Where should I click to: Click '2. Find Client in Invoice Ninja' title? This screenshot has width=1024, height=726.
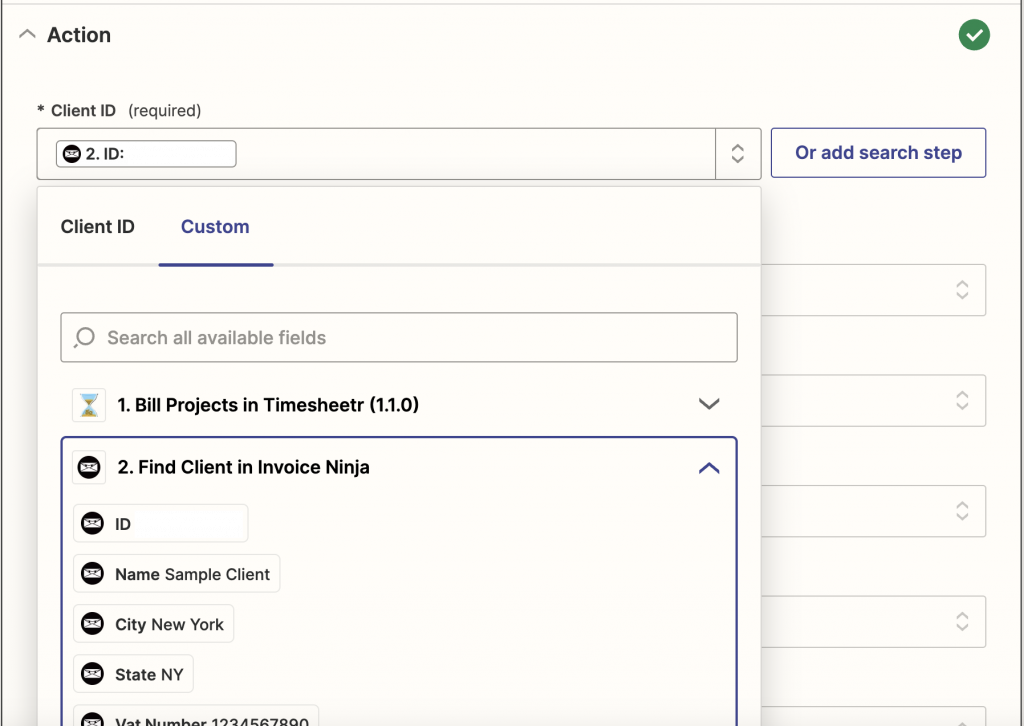(x=244, y=467)
